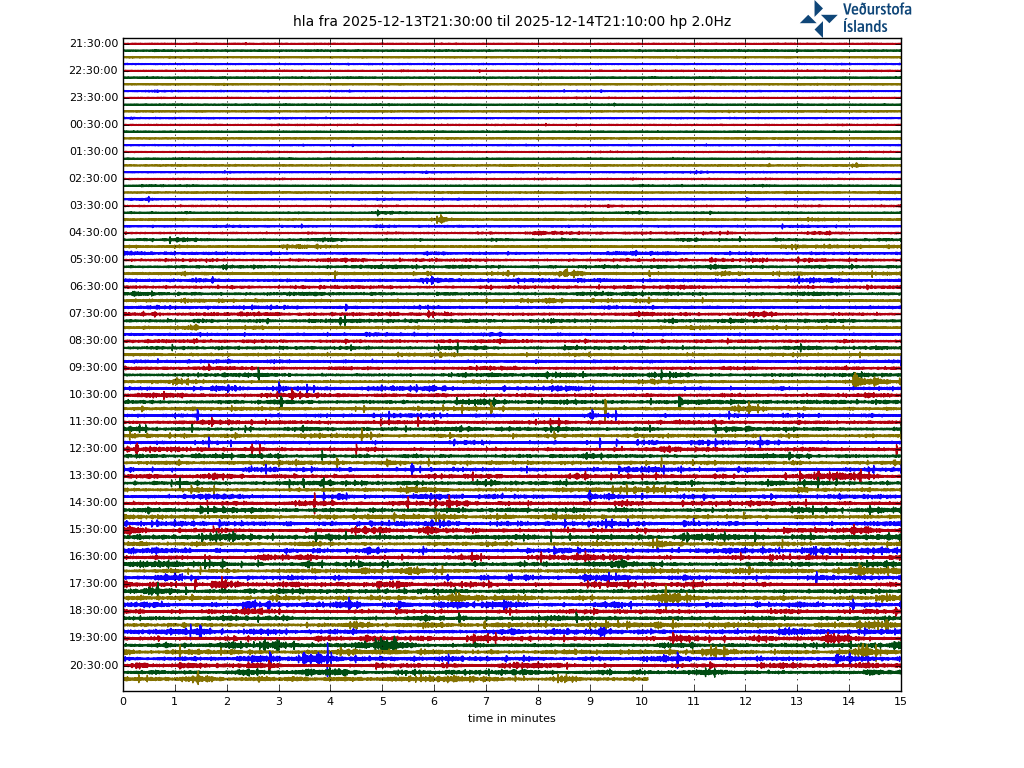Select the 20:30:00 time label
The image size is (1024, 768).
coord(94,665)
